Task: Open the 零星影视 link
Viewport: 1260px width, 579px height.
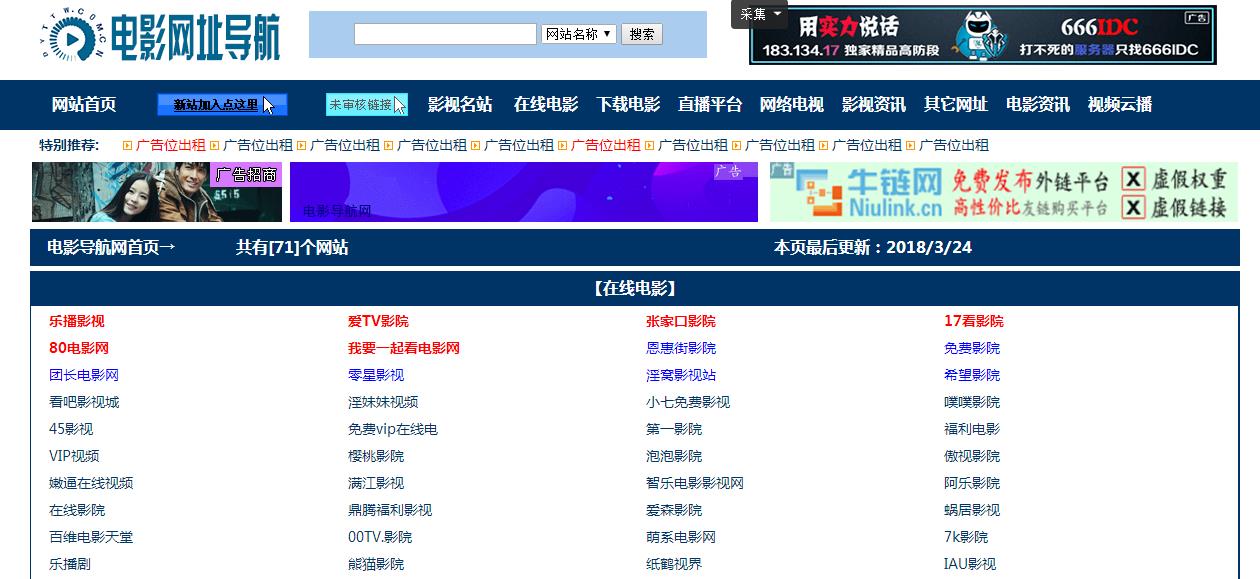Action: (376, 375)
